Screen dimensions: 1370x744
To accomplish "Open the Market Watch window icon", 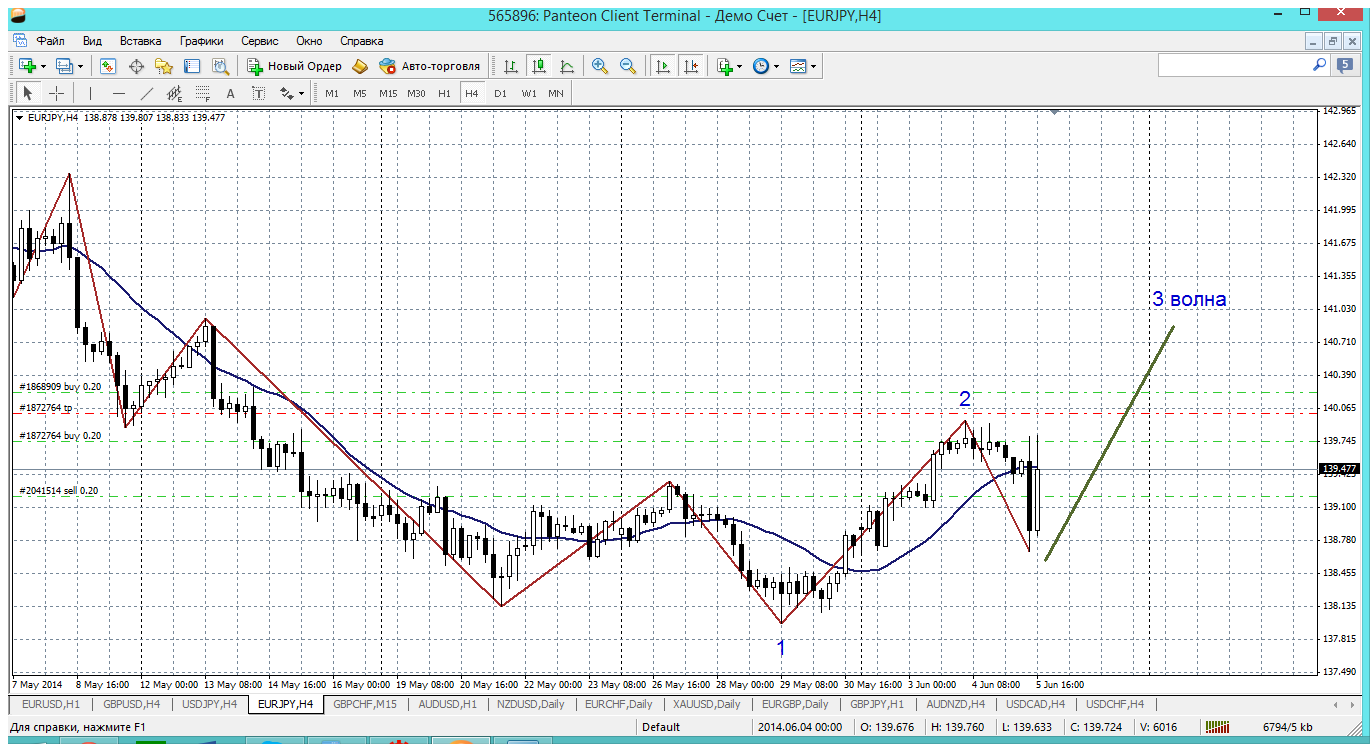I will coord(108,66).
